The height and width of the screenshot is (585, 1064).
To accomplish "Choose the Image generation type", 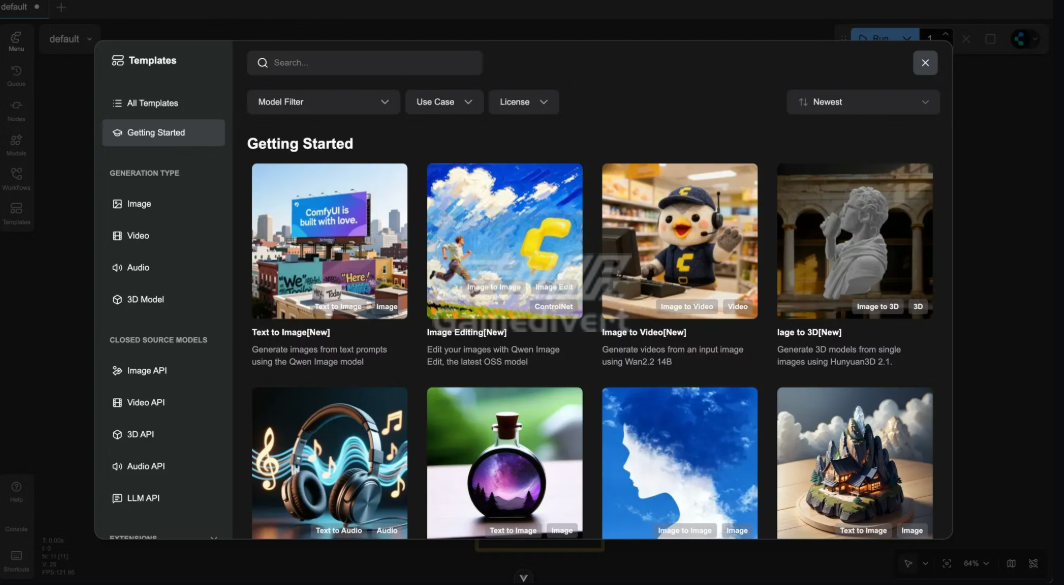I will click(163, 204).
